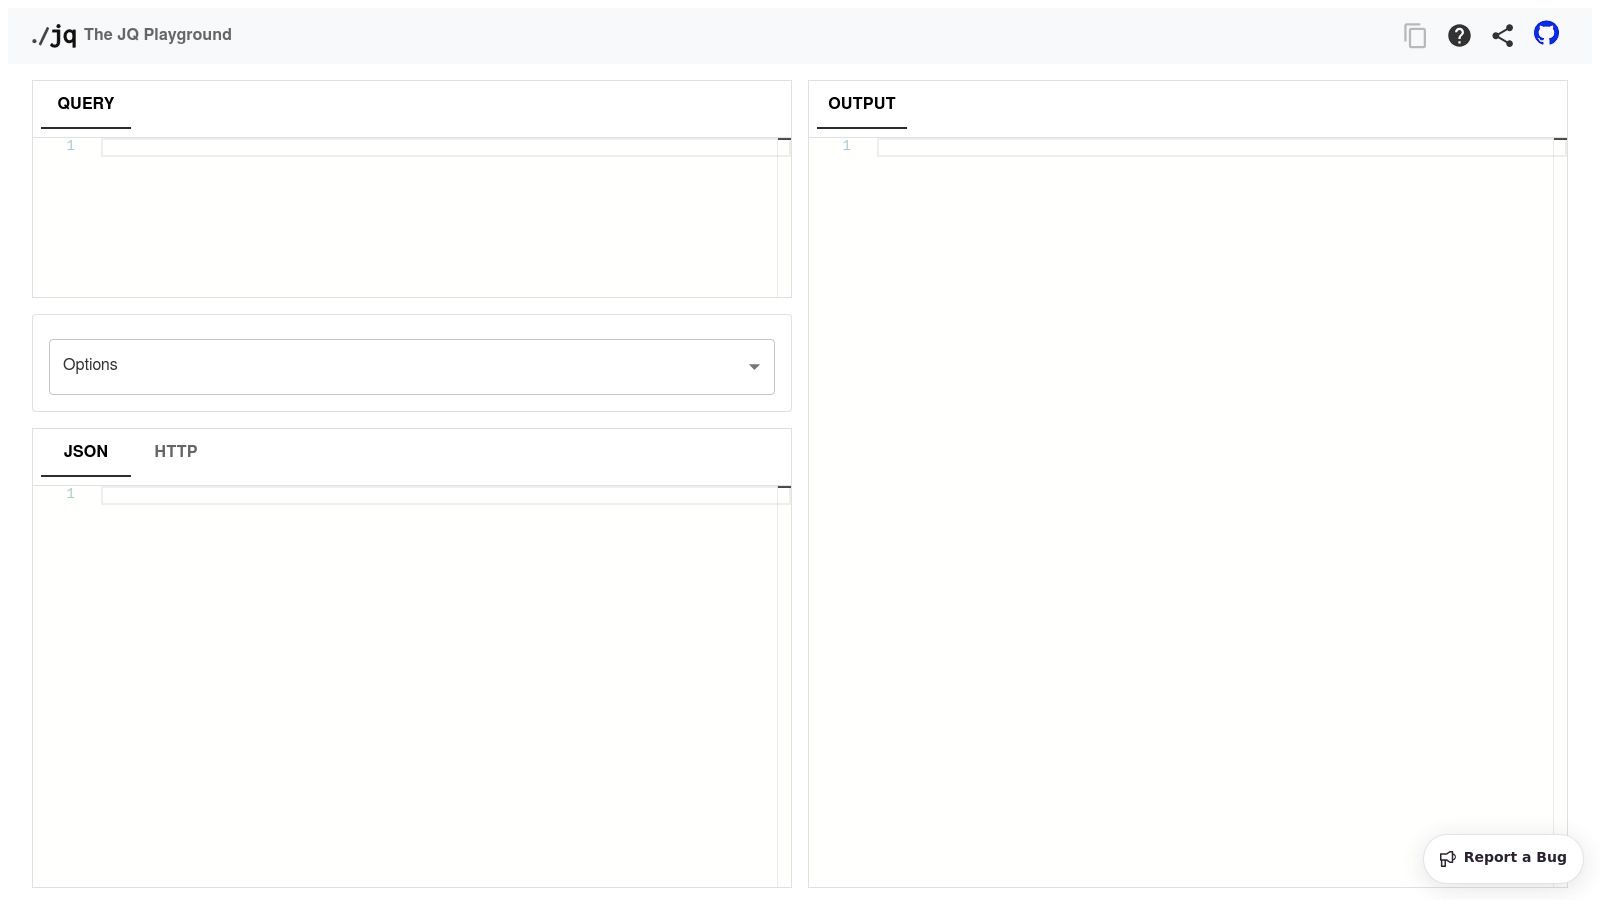The width and height of the screenshot is (1600, 900).
Task: Open help via the question mark icon
Action: click(x=1459, y=36)
